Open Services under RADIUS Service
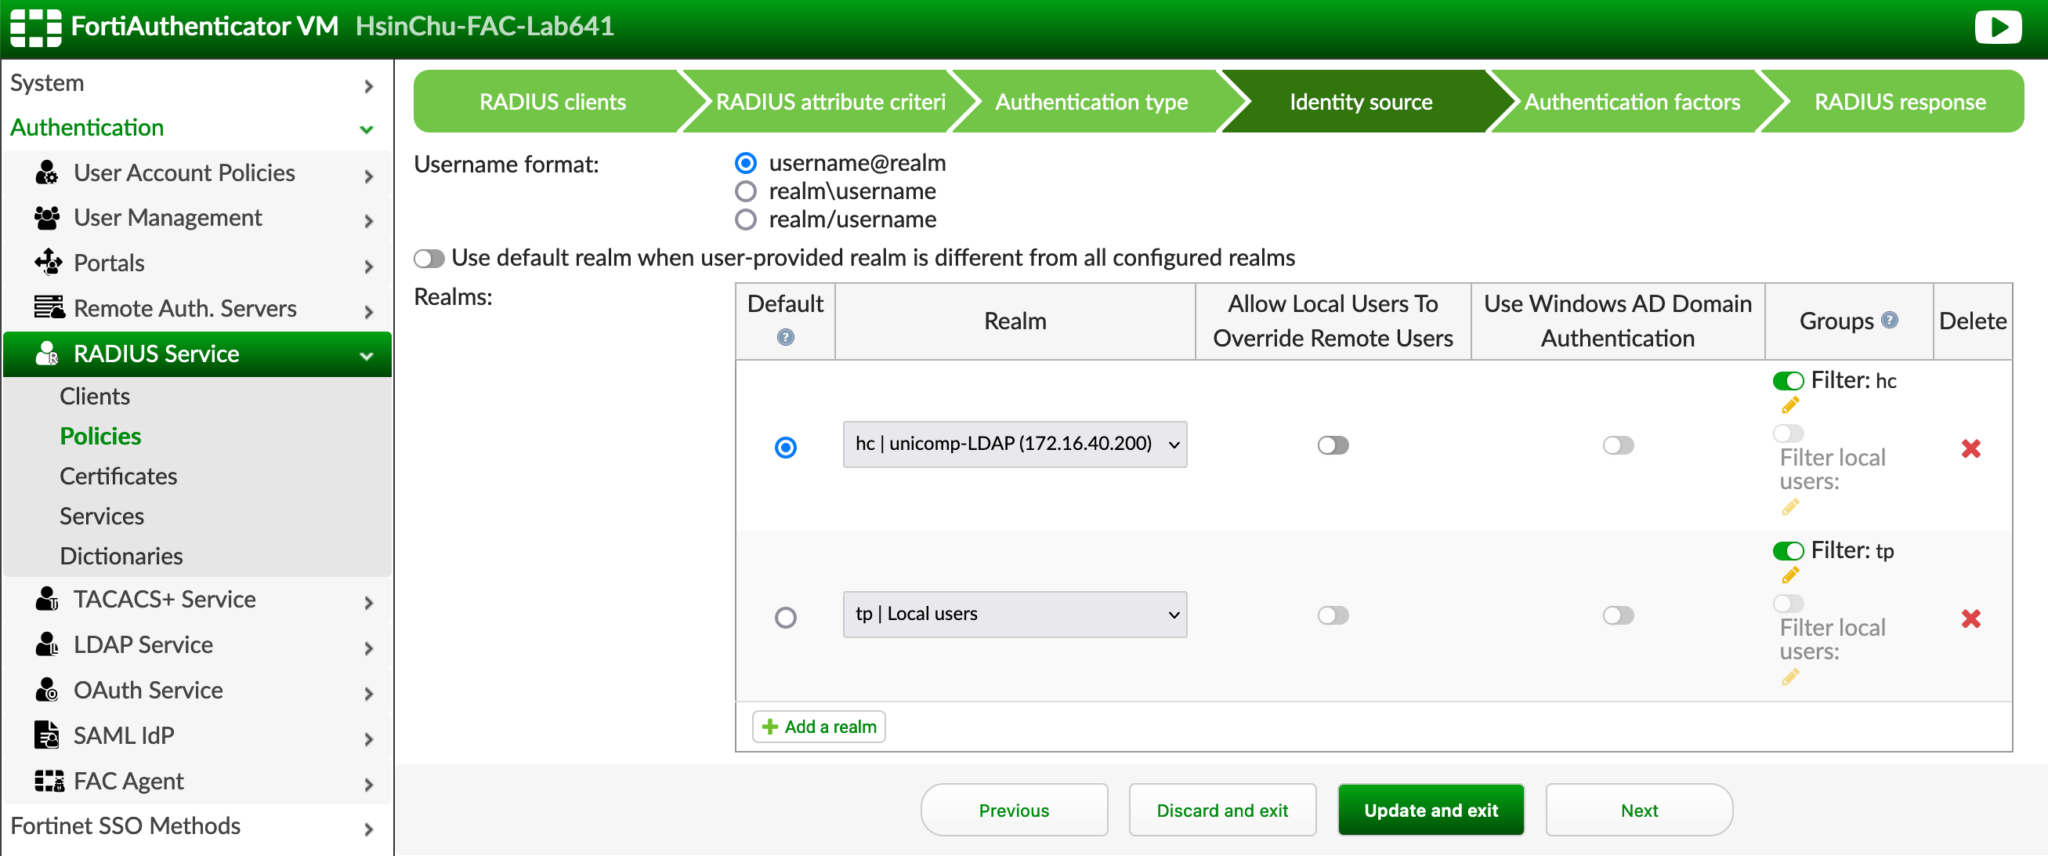Screen dimensions: 2048x856 point(102,516)
